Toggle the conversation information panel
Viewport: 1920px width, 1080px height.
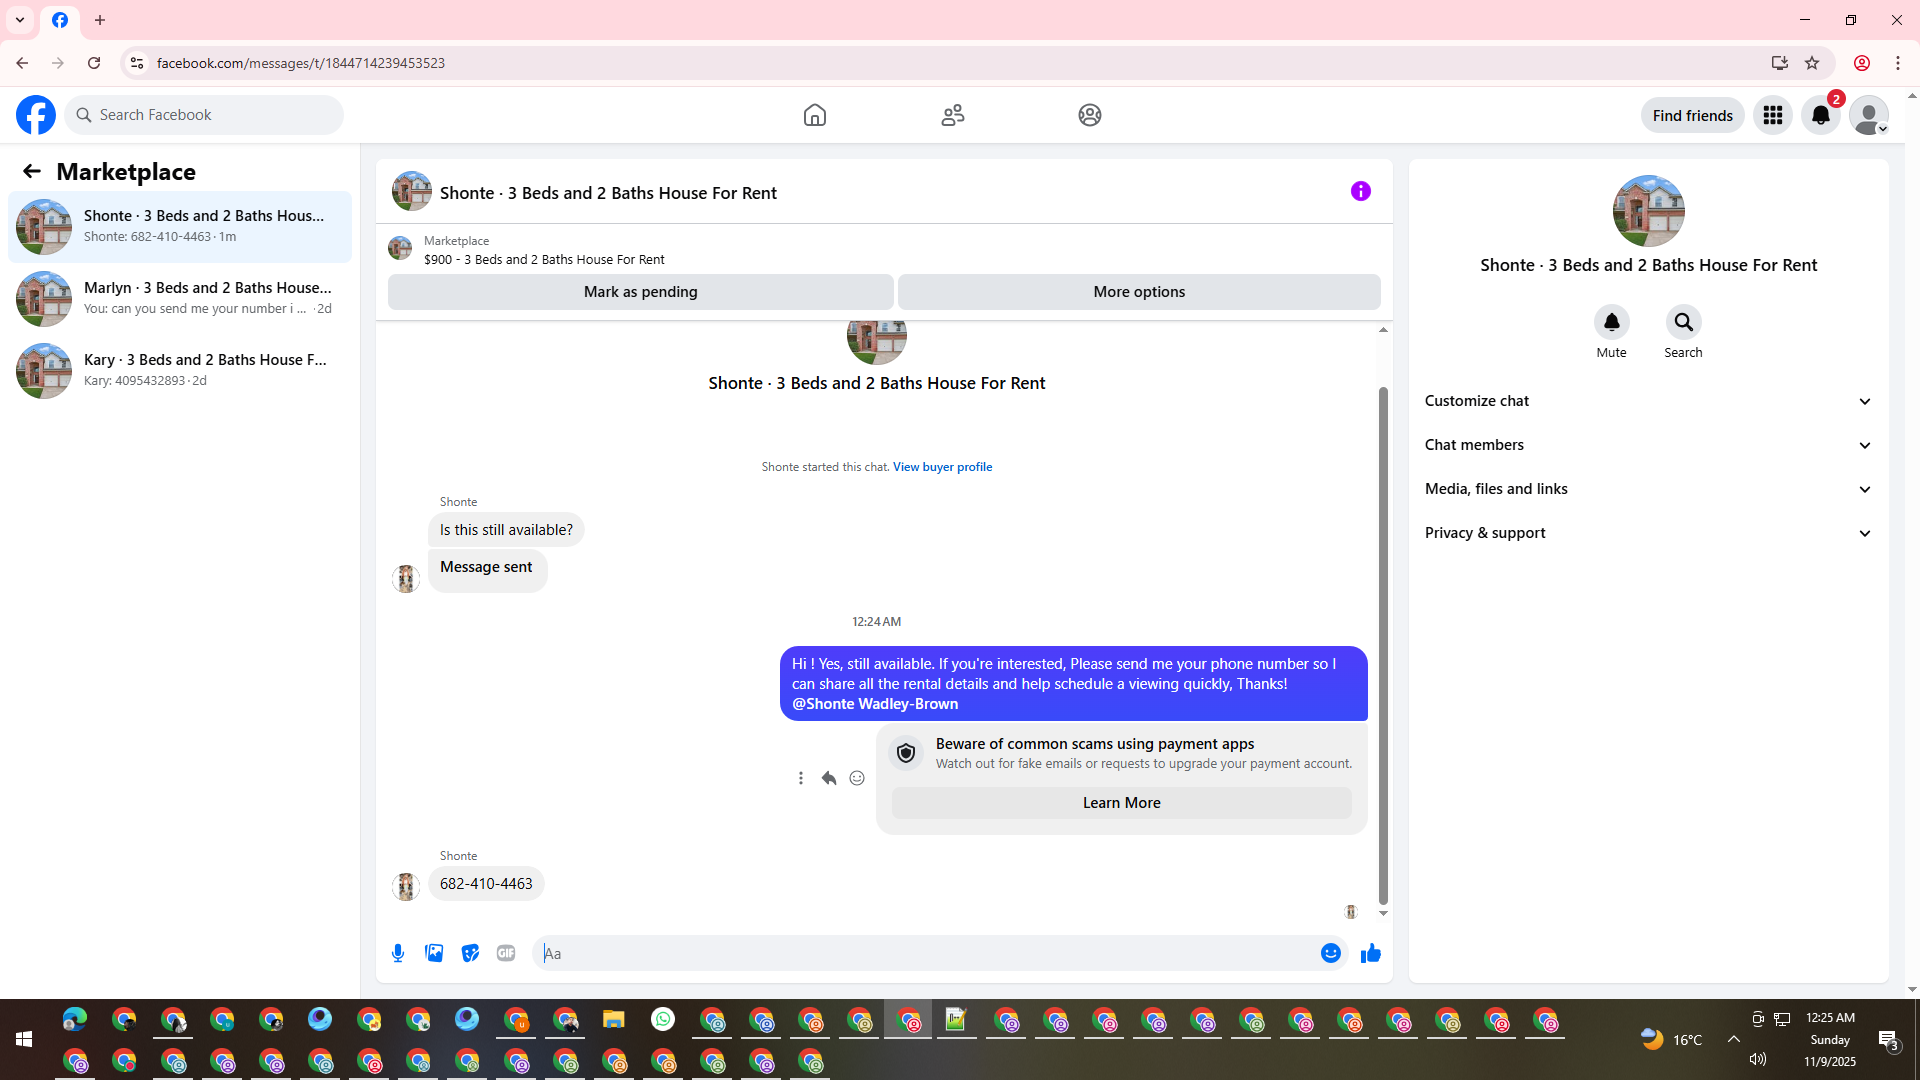(1360, 191)
